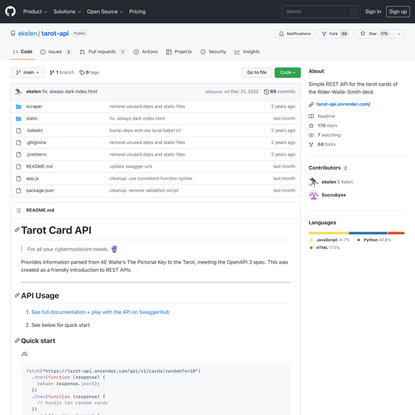Open the Open Source menu
Image resolution: width=415 pixels, height=415 pixels.
105,12
